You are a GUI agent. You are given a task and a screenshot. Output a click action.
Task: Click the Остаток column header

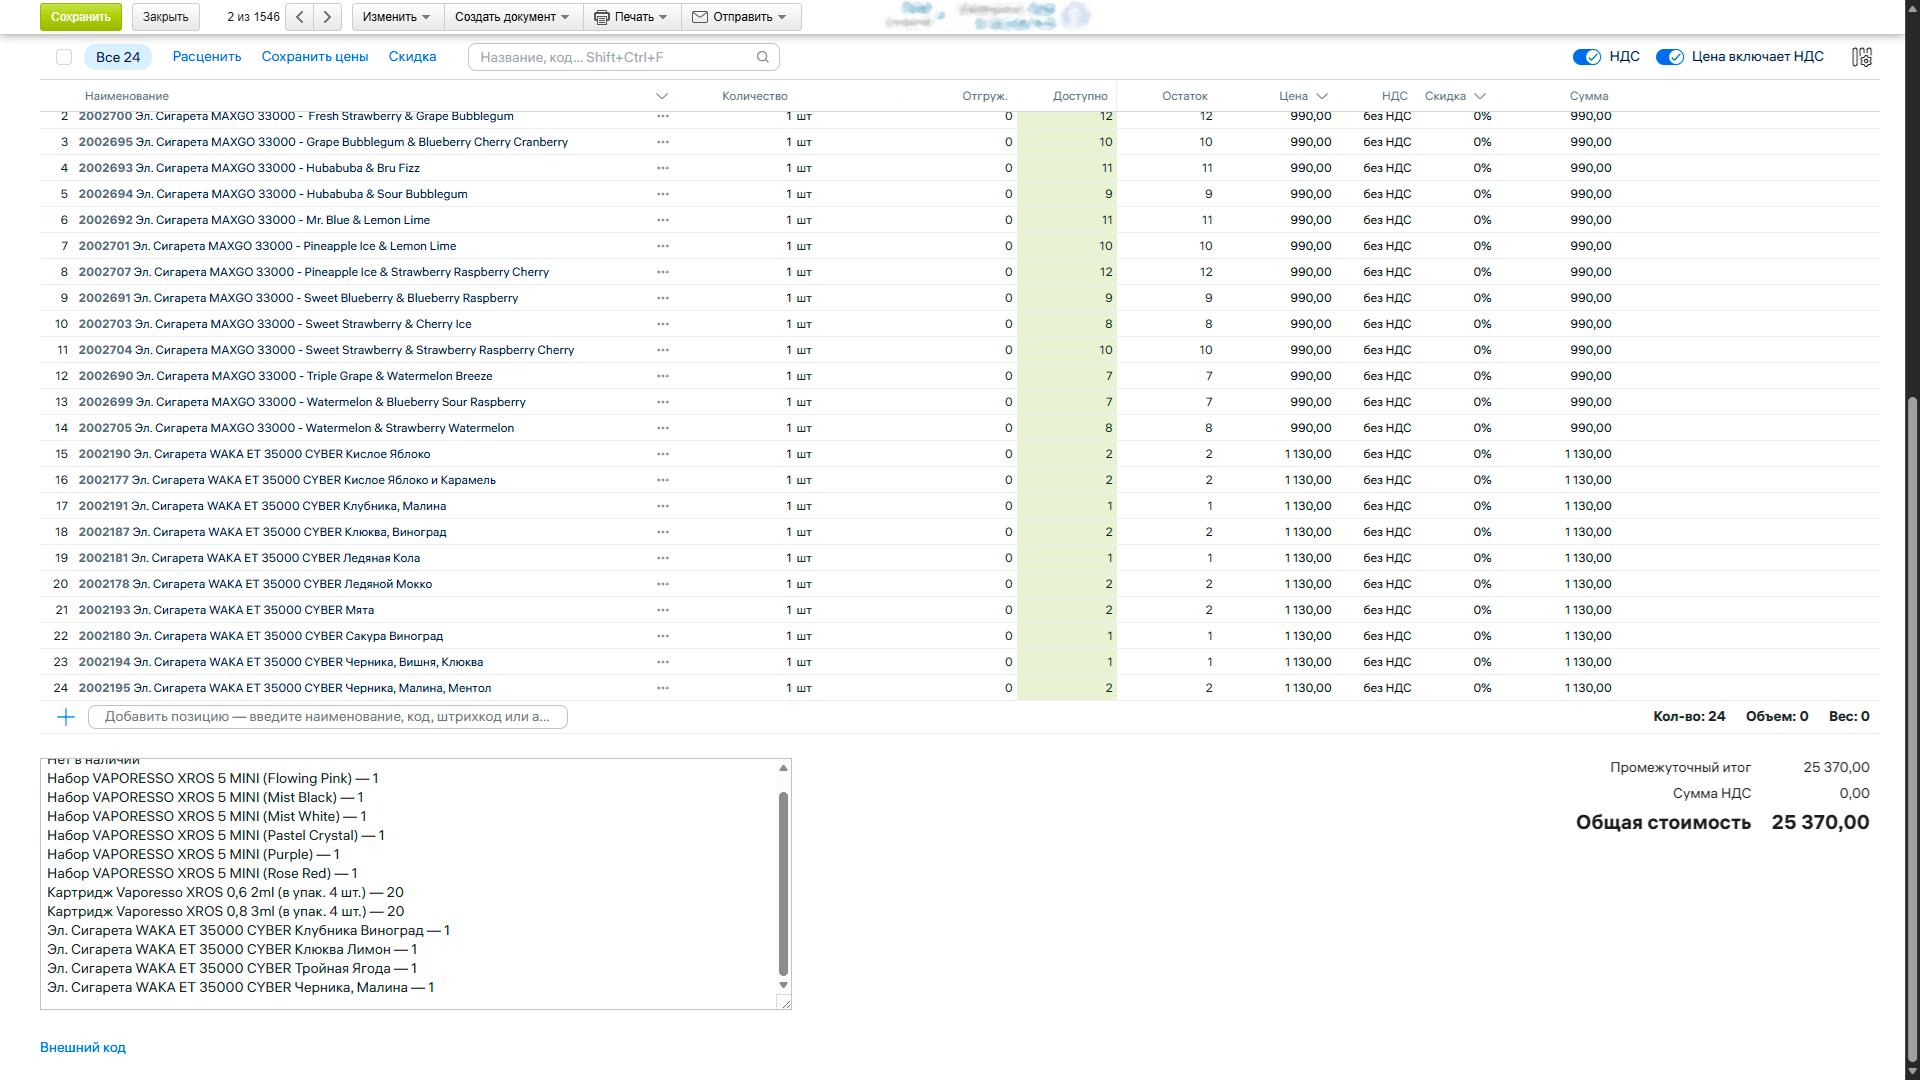point(1185,96)
